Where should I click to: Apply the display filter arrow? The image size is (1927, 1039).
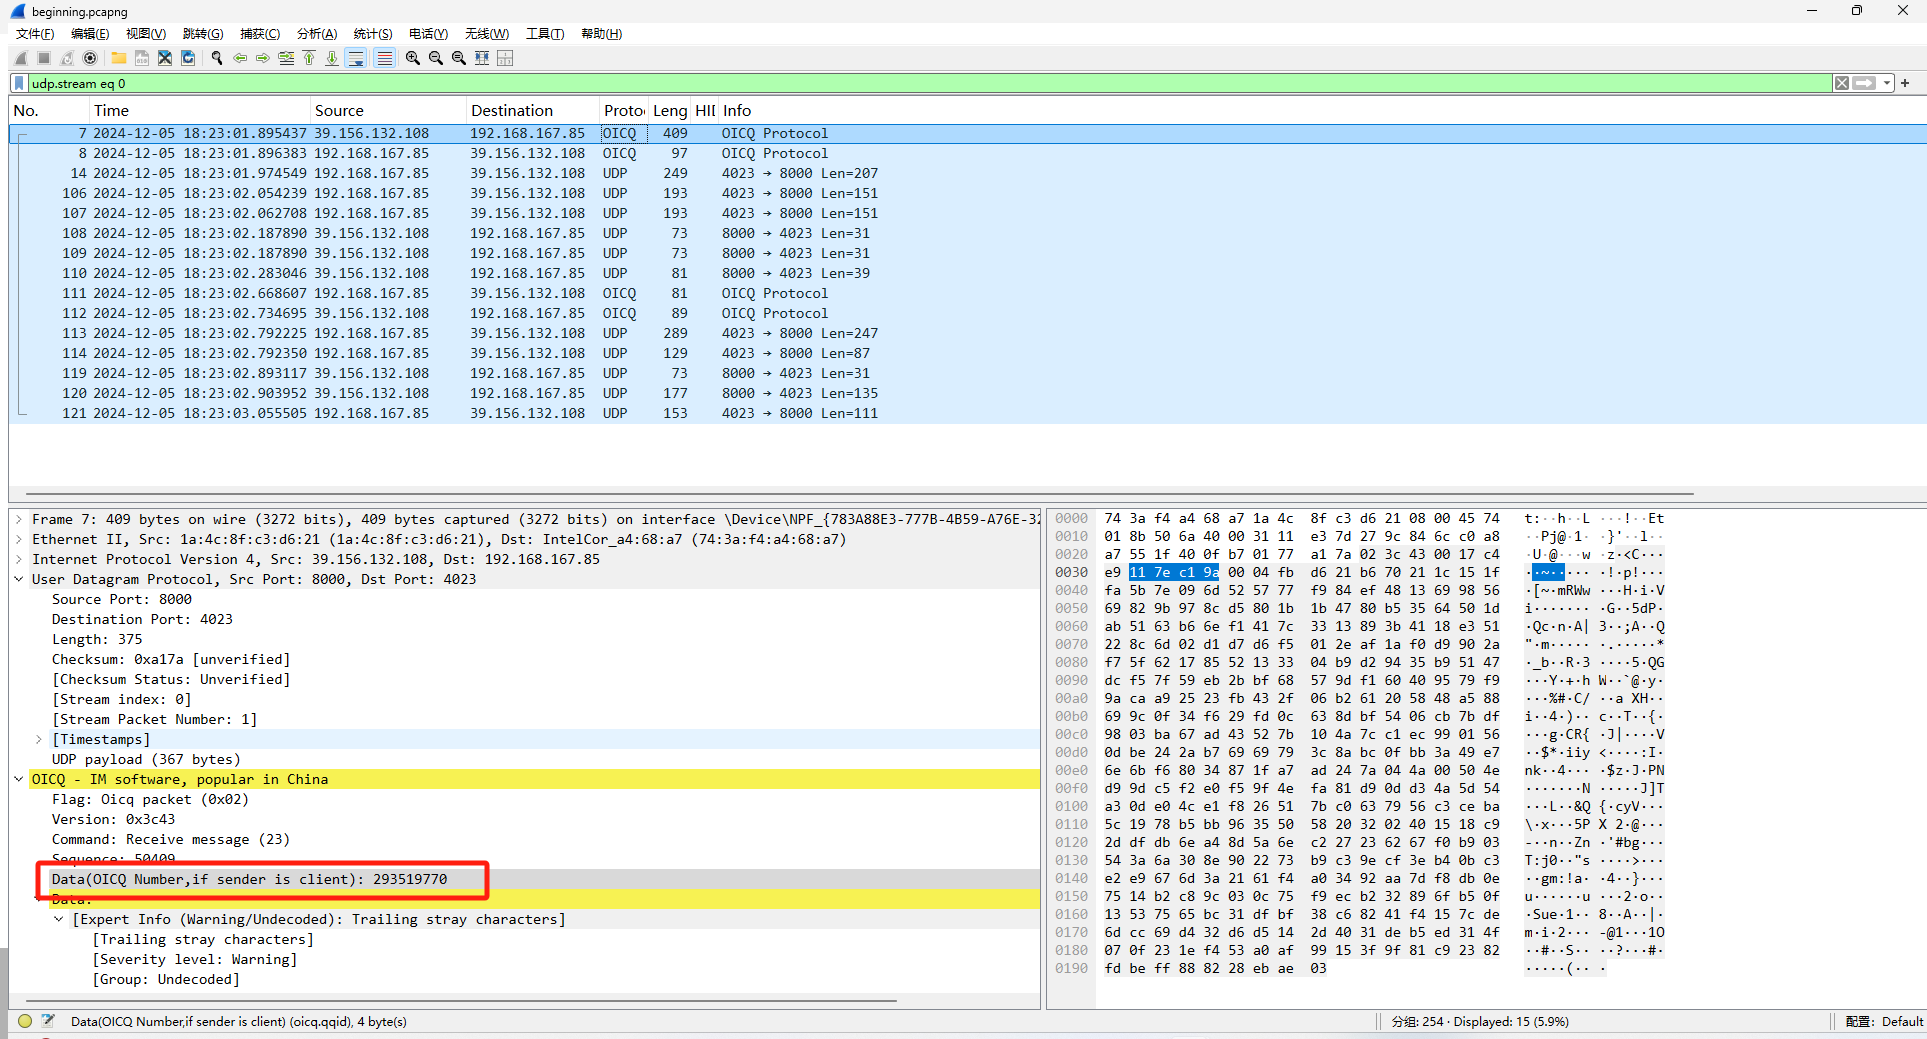tap(1864, 83)
